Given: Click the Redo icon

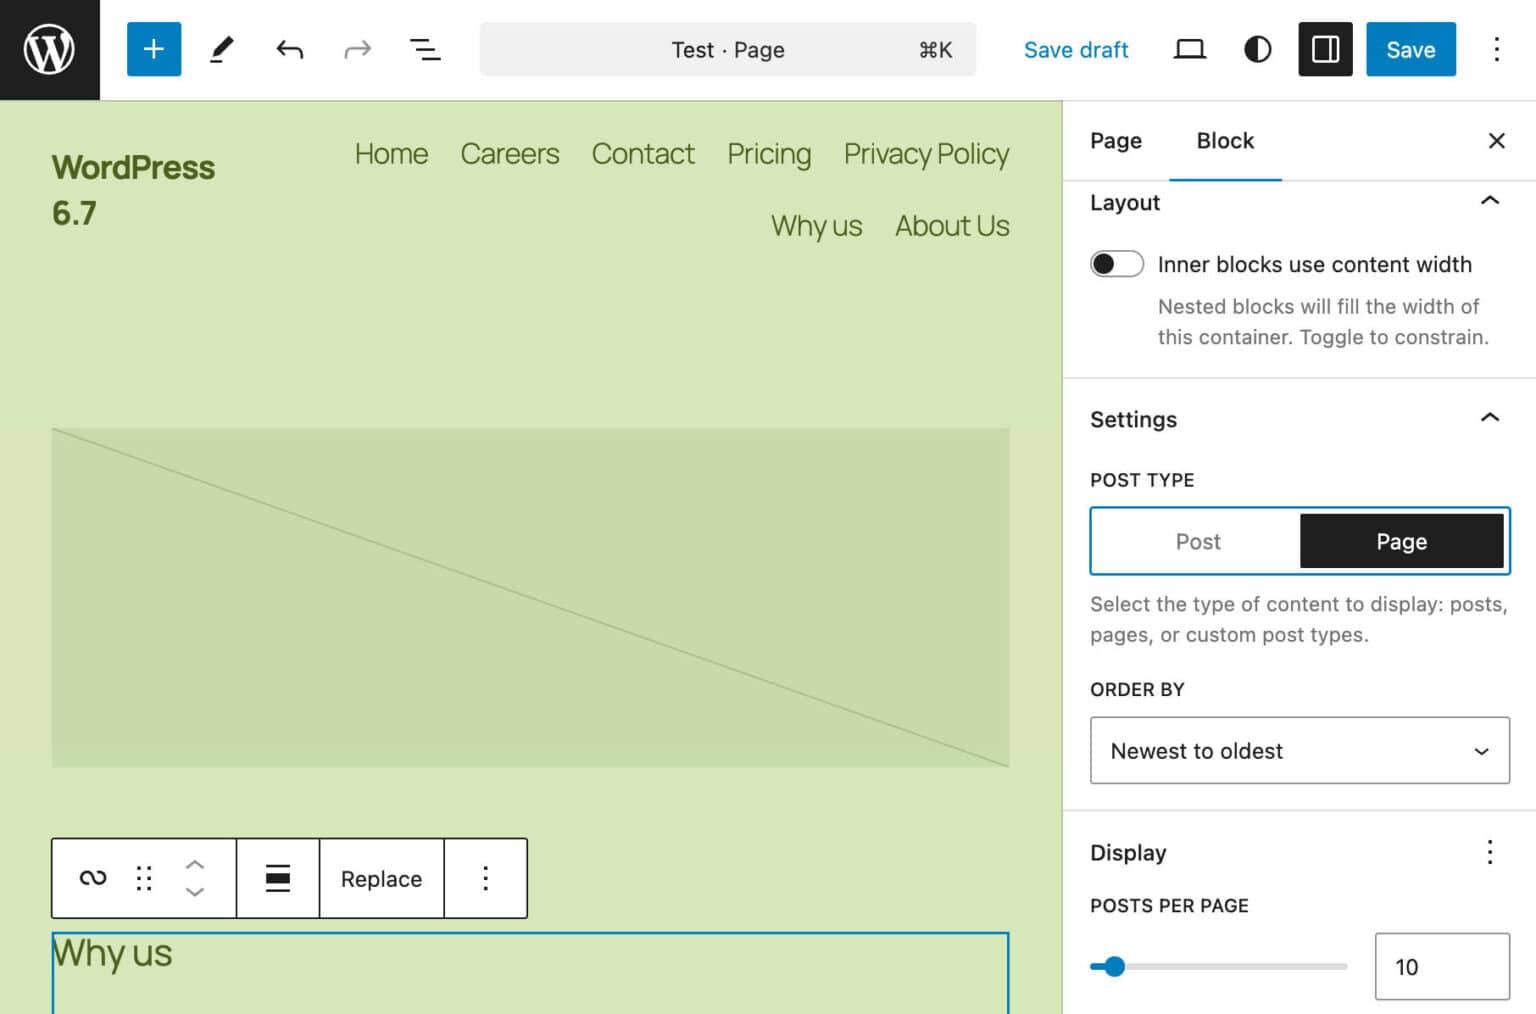Looking at the screenshot, I should 357,49.
